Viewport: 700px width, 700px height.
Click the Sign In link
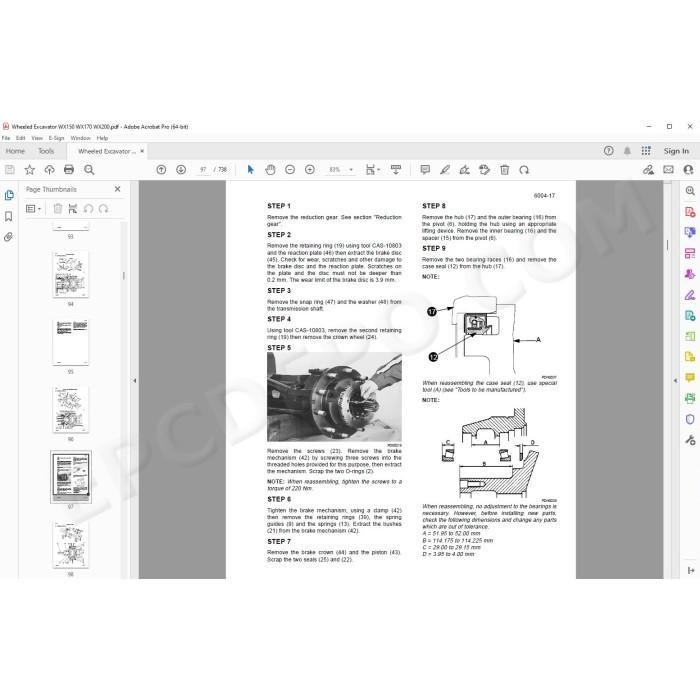click(676, 151)
